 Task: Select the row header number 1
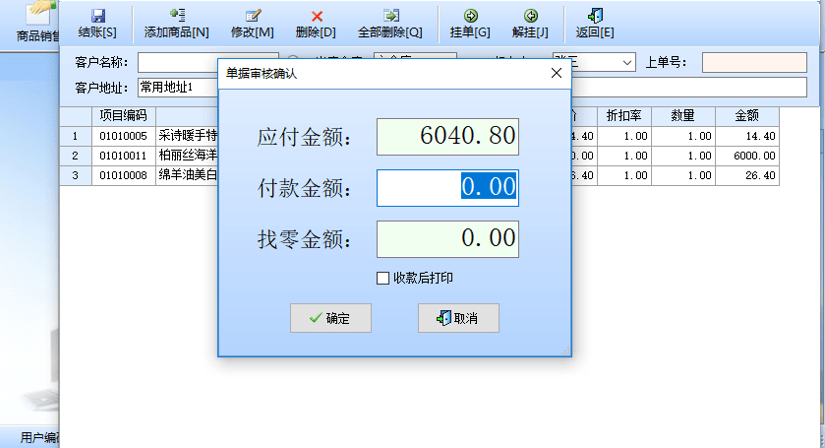click(76, 136)
